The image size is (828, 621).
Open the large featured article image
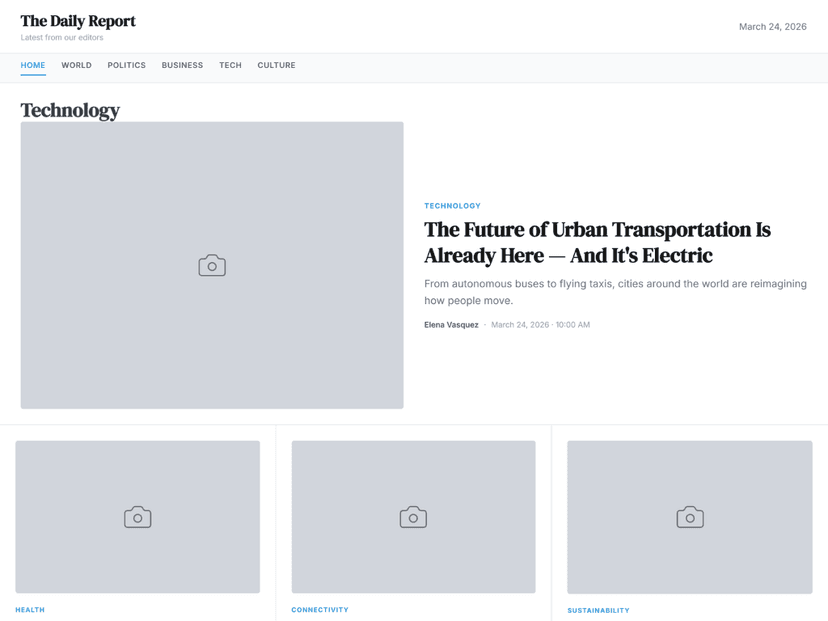(212, 265)
